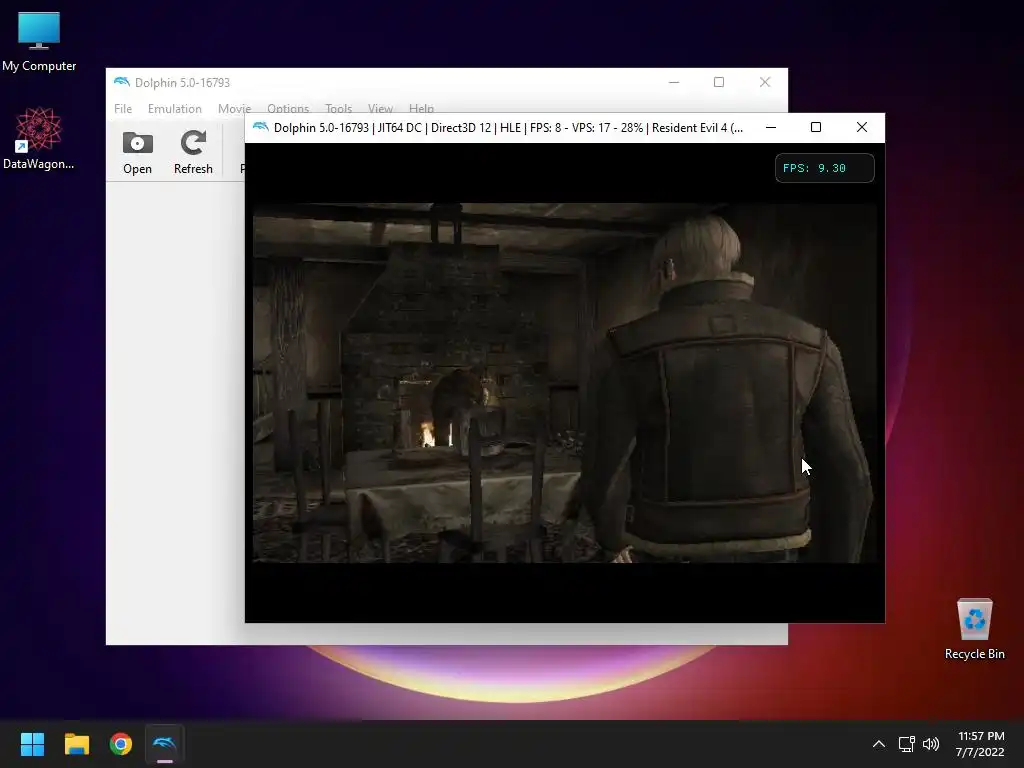Open the Options menu
1024x768 pixels.
(288, 108)
